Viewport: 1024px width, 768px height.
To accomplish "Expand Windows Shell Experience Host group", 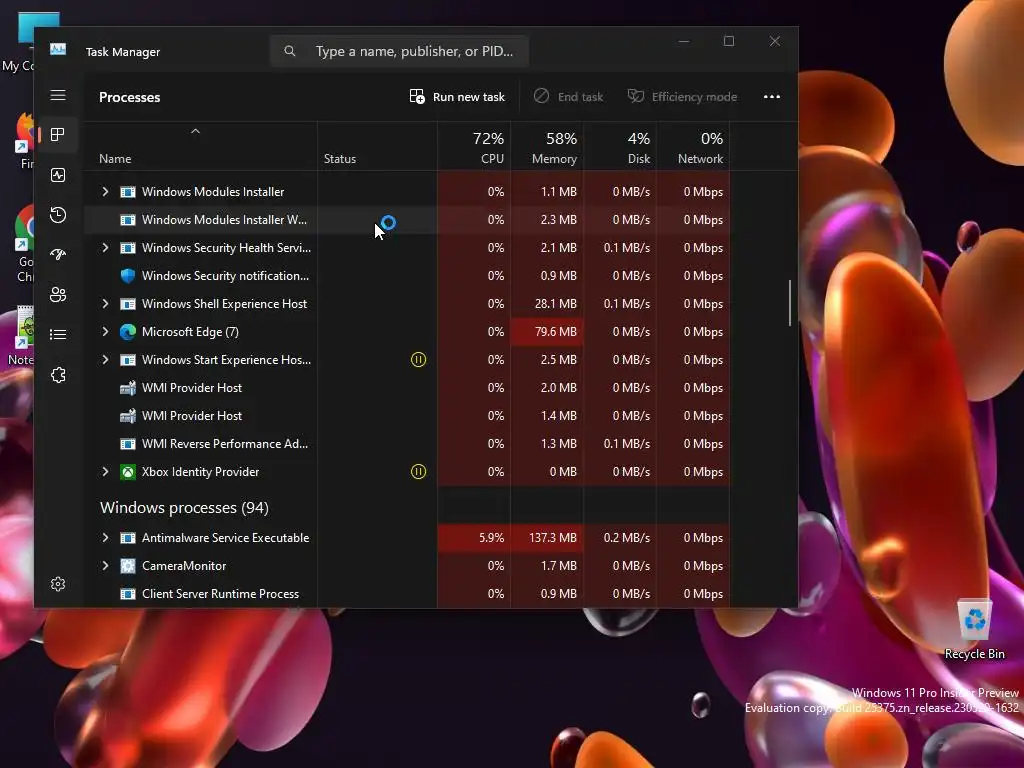I will click(x=105, y=304).
